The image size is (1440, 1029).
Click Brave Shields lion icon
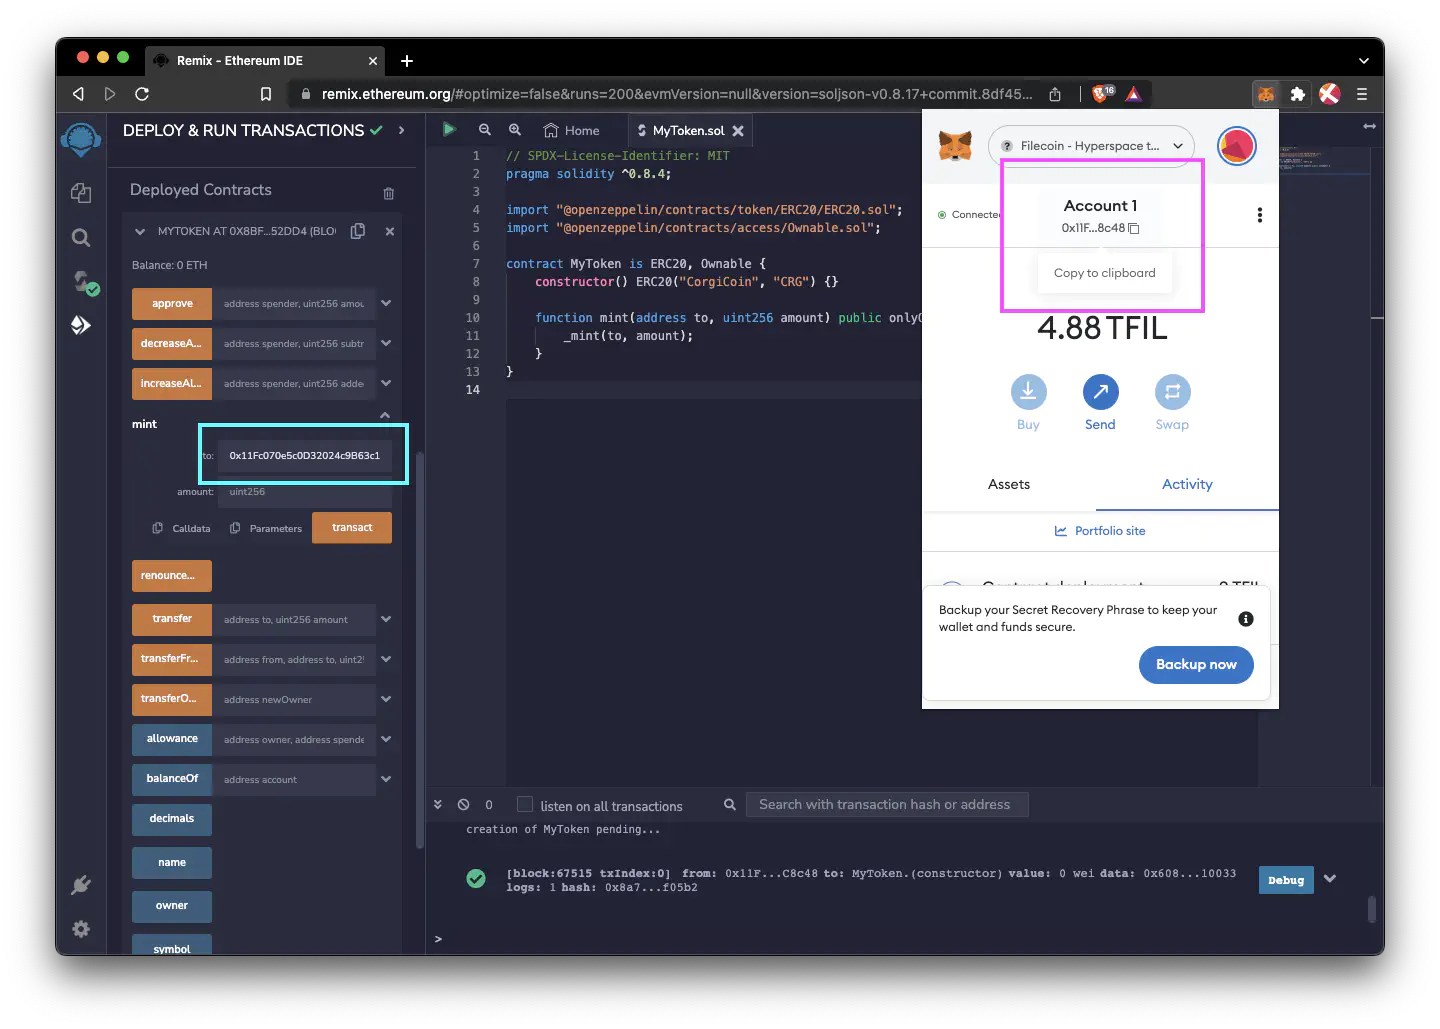[x=1103, y=94]
